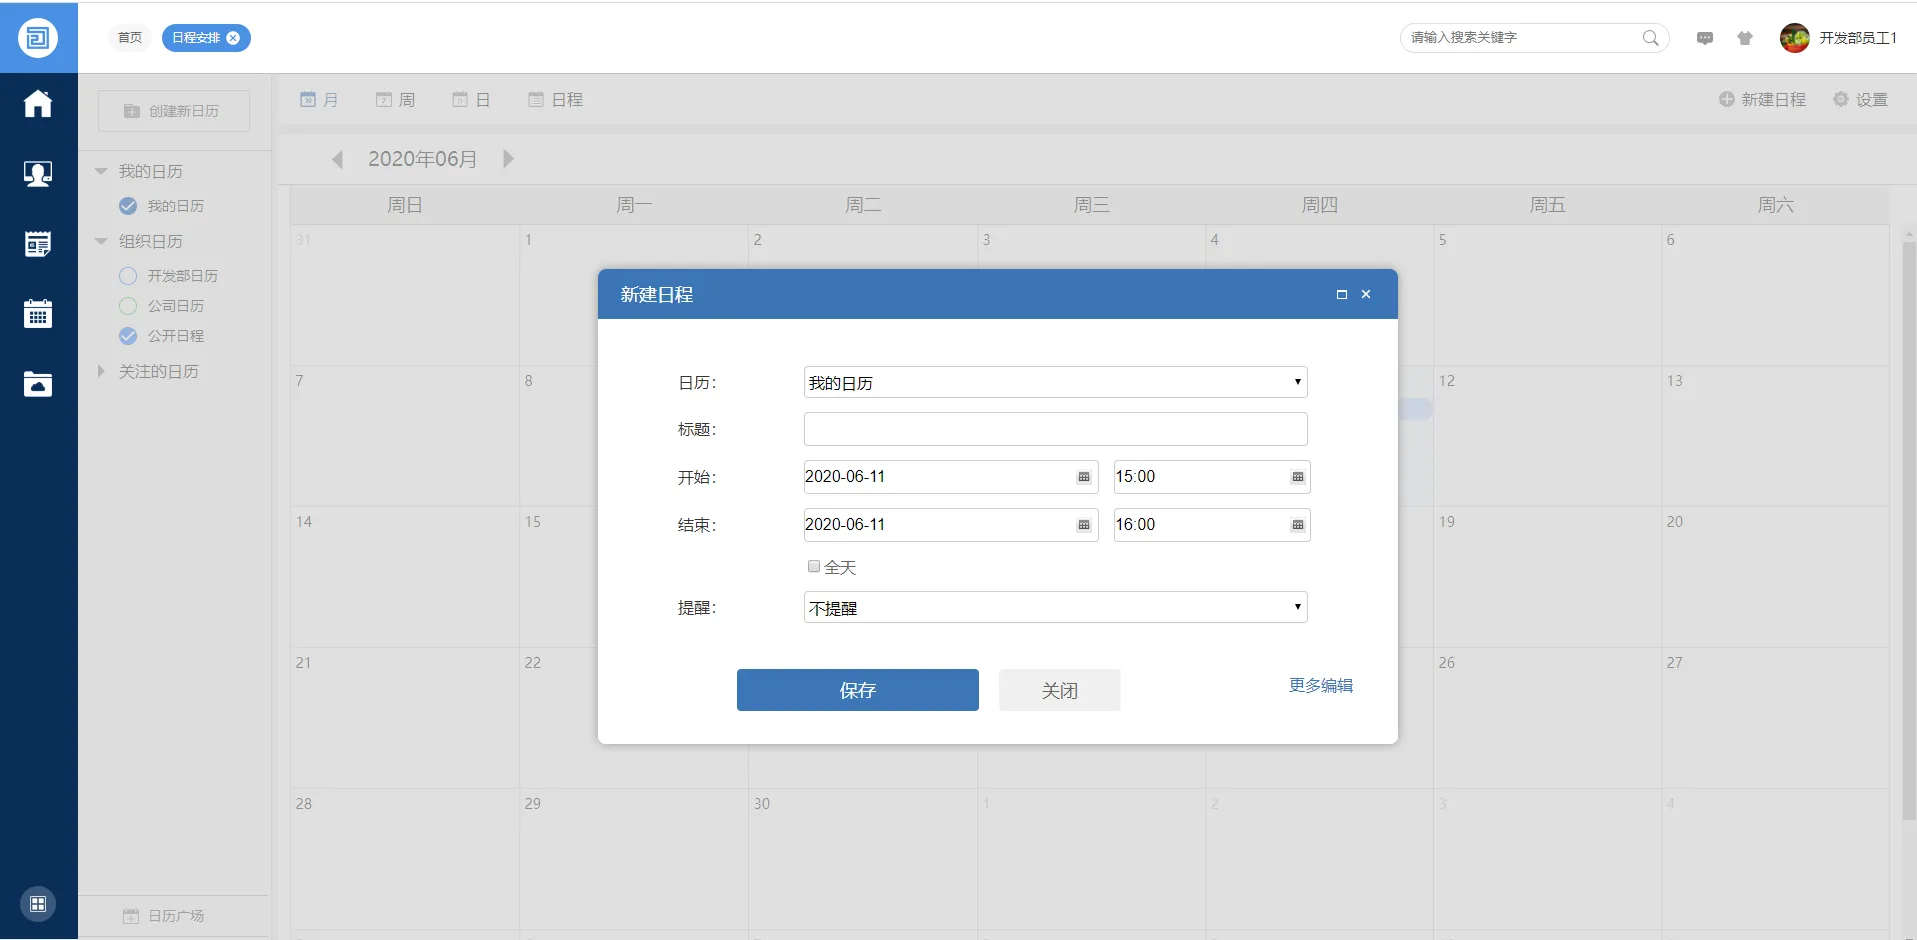Open the start date calendar picker icon
The image size is (1917, 940).
tap(1084, 477)
